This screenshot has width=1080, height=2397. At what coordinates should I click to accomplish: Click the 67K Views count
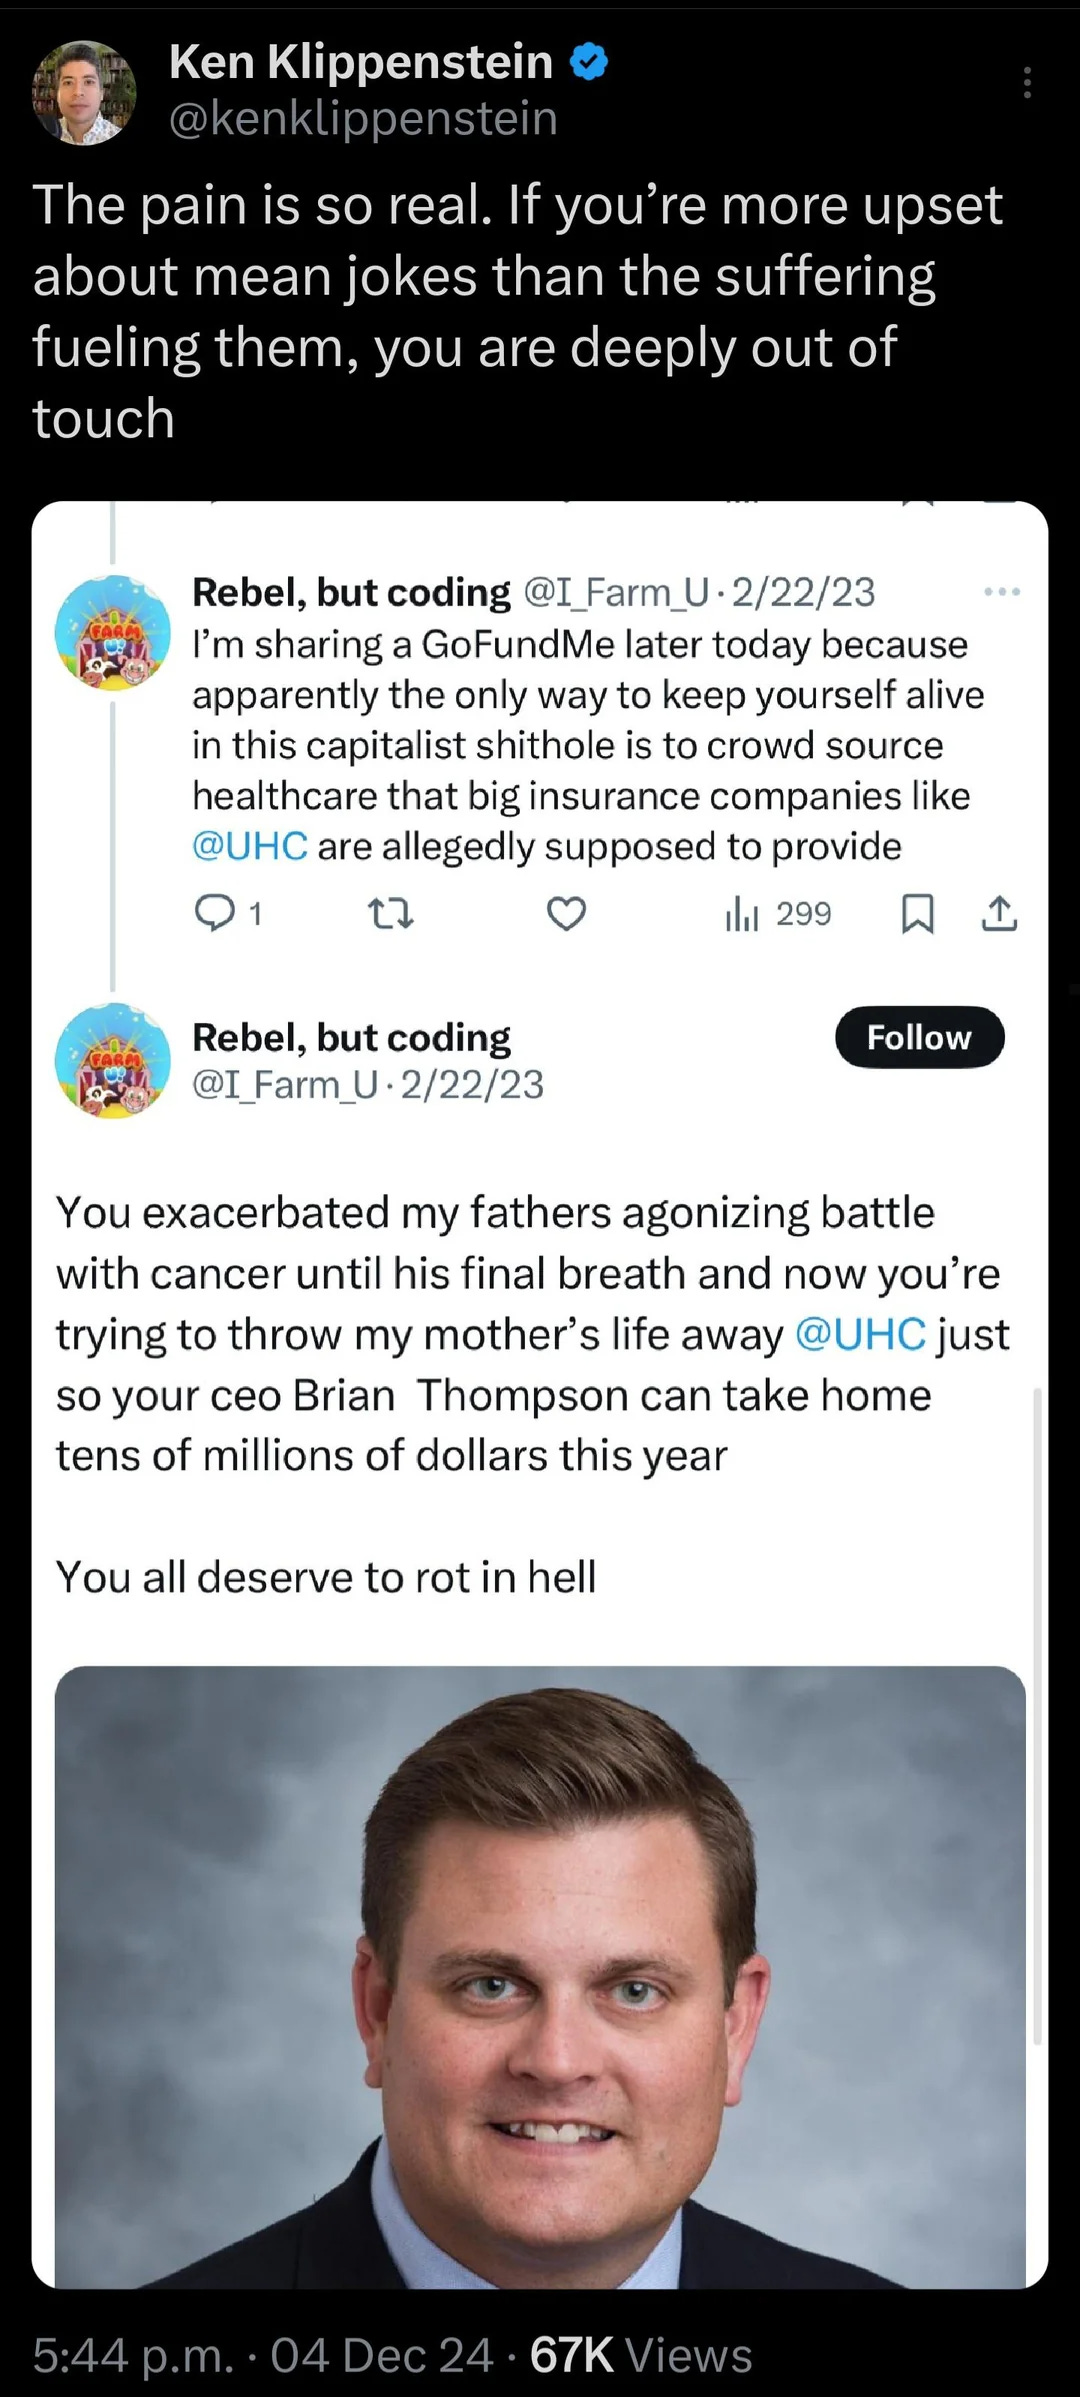(x=641, y=2354)
